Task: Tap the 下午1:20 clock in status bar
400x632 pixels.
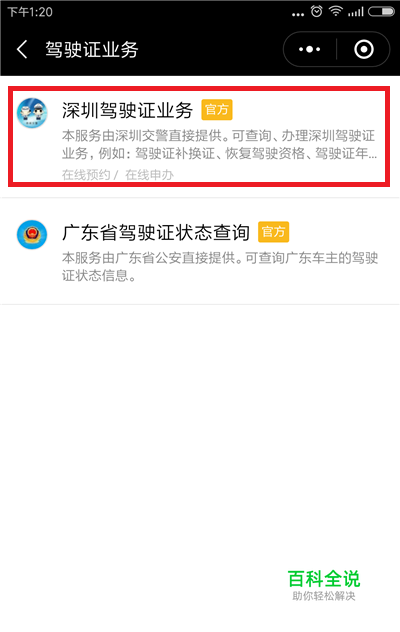Action: coord(30,12)
